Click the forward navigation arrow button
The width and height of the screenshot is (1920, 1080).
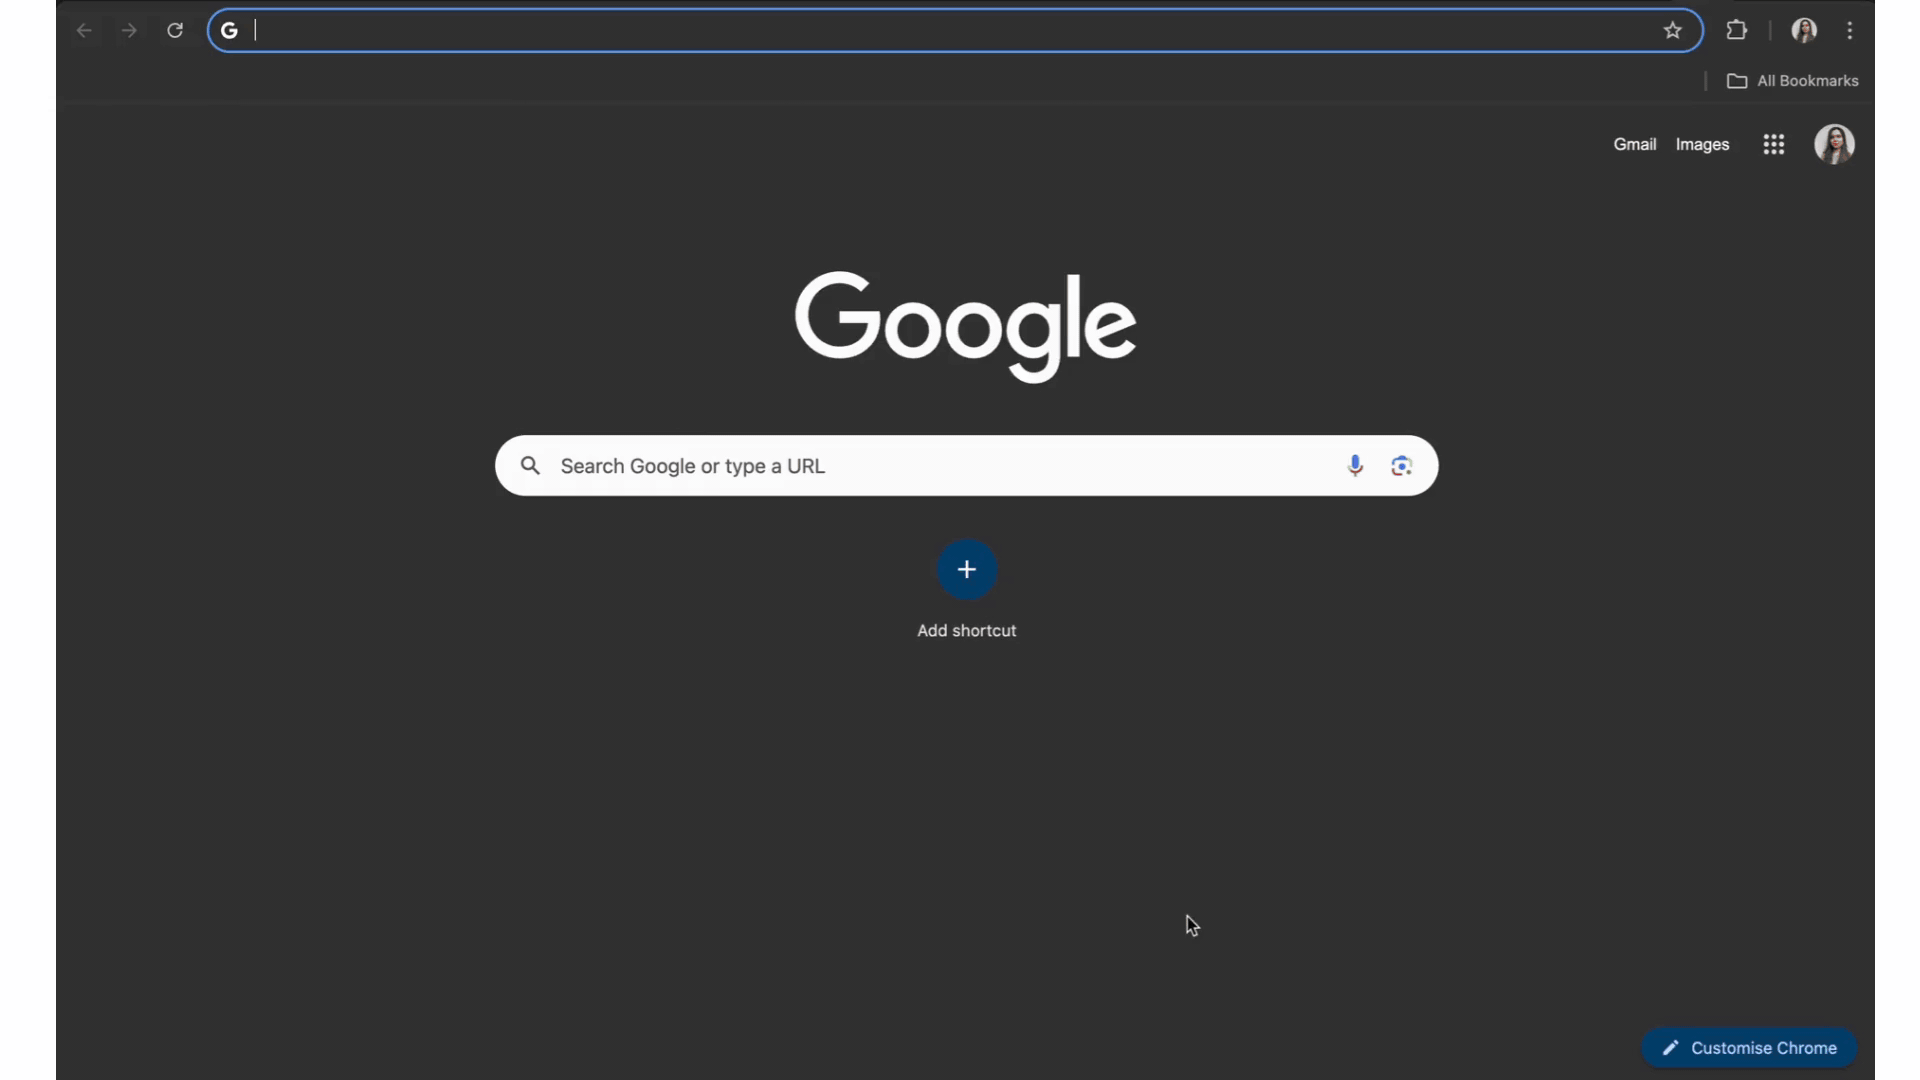click(128, 29)
